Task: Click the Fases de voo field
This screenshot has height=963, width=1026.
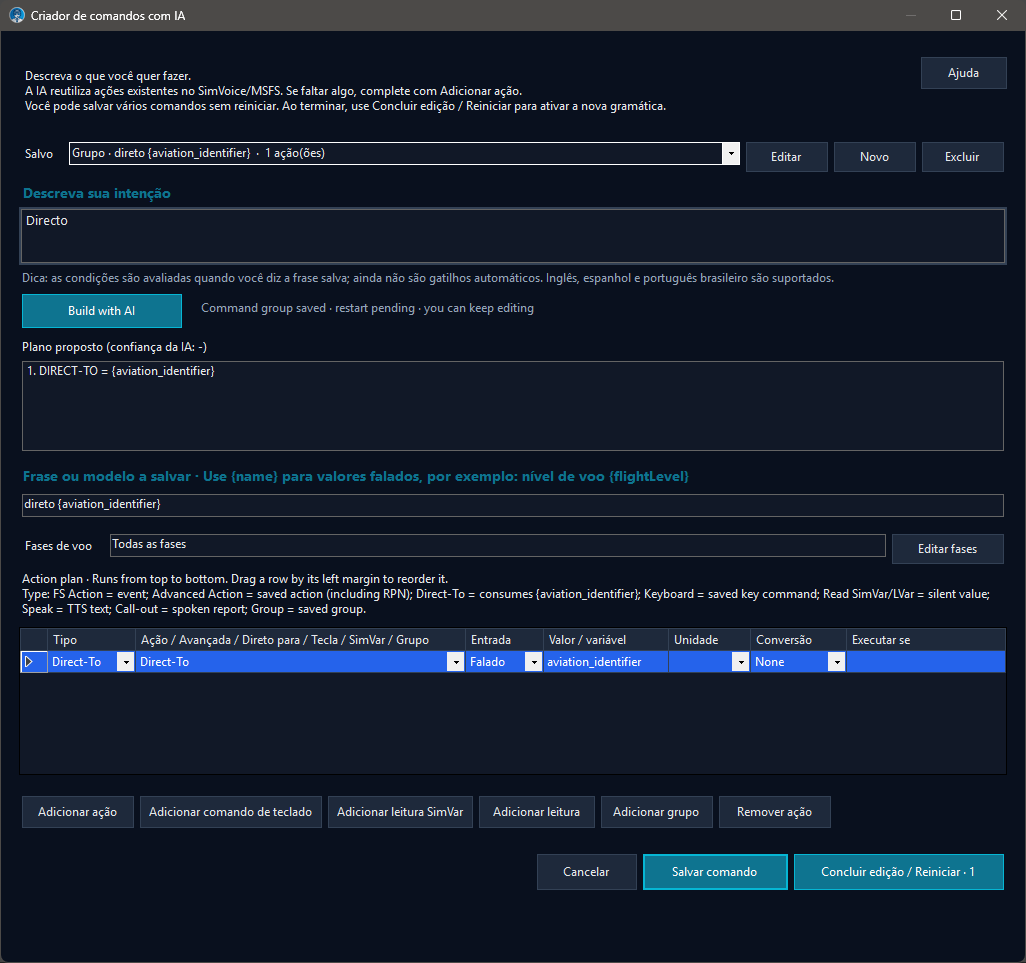Action: [497, 545]
